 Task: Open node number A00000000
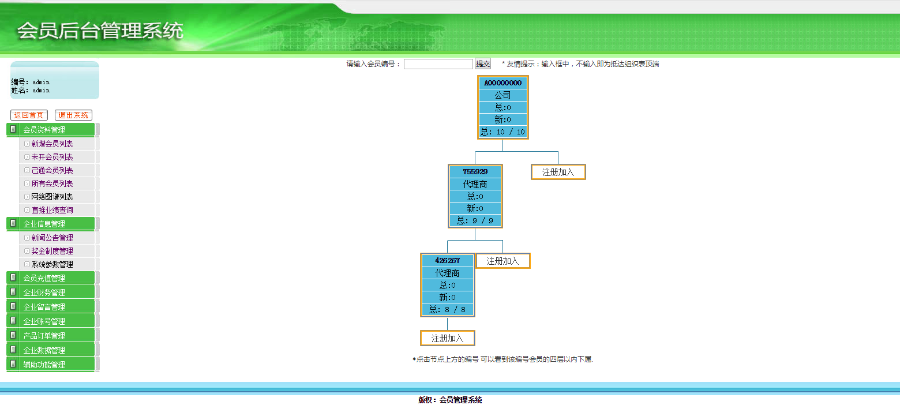[x=503, y=83]
